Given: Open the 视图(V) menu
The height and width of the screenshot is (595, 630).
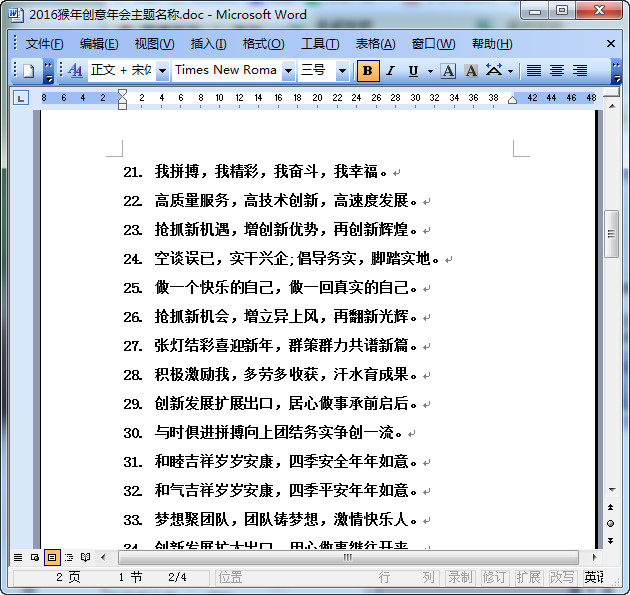Looking at the screenshot, I should (154, 43).
